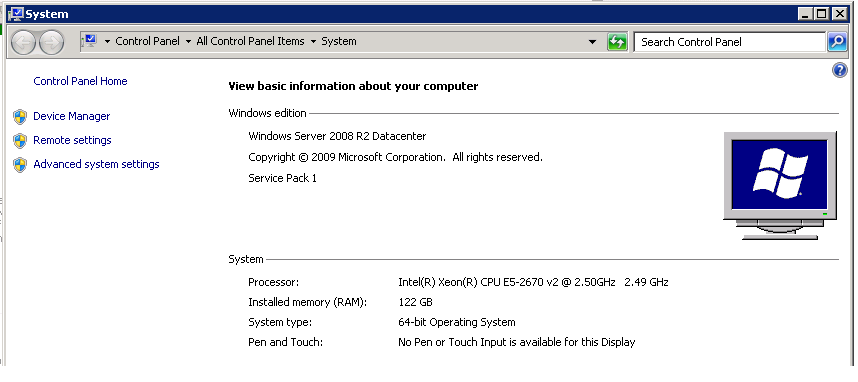Click the green Refresh button

click(617, 42)
